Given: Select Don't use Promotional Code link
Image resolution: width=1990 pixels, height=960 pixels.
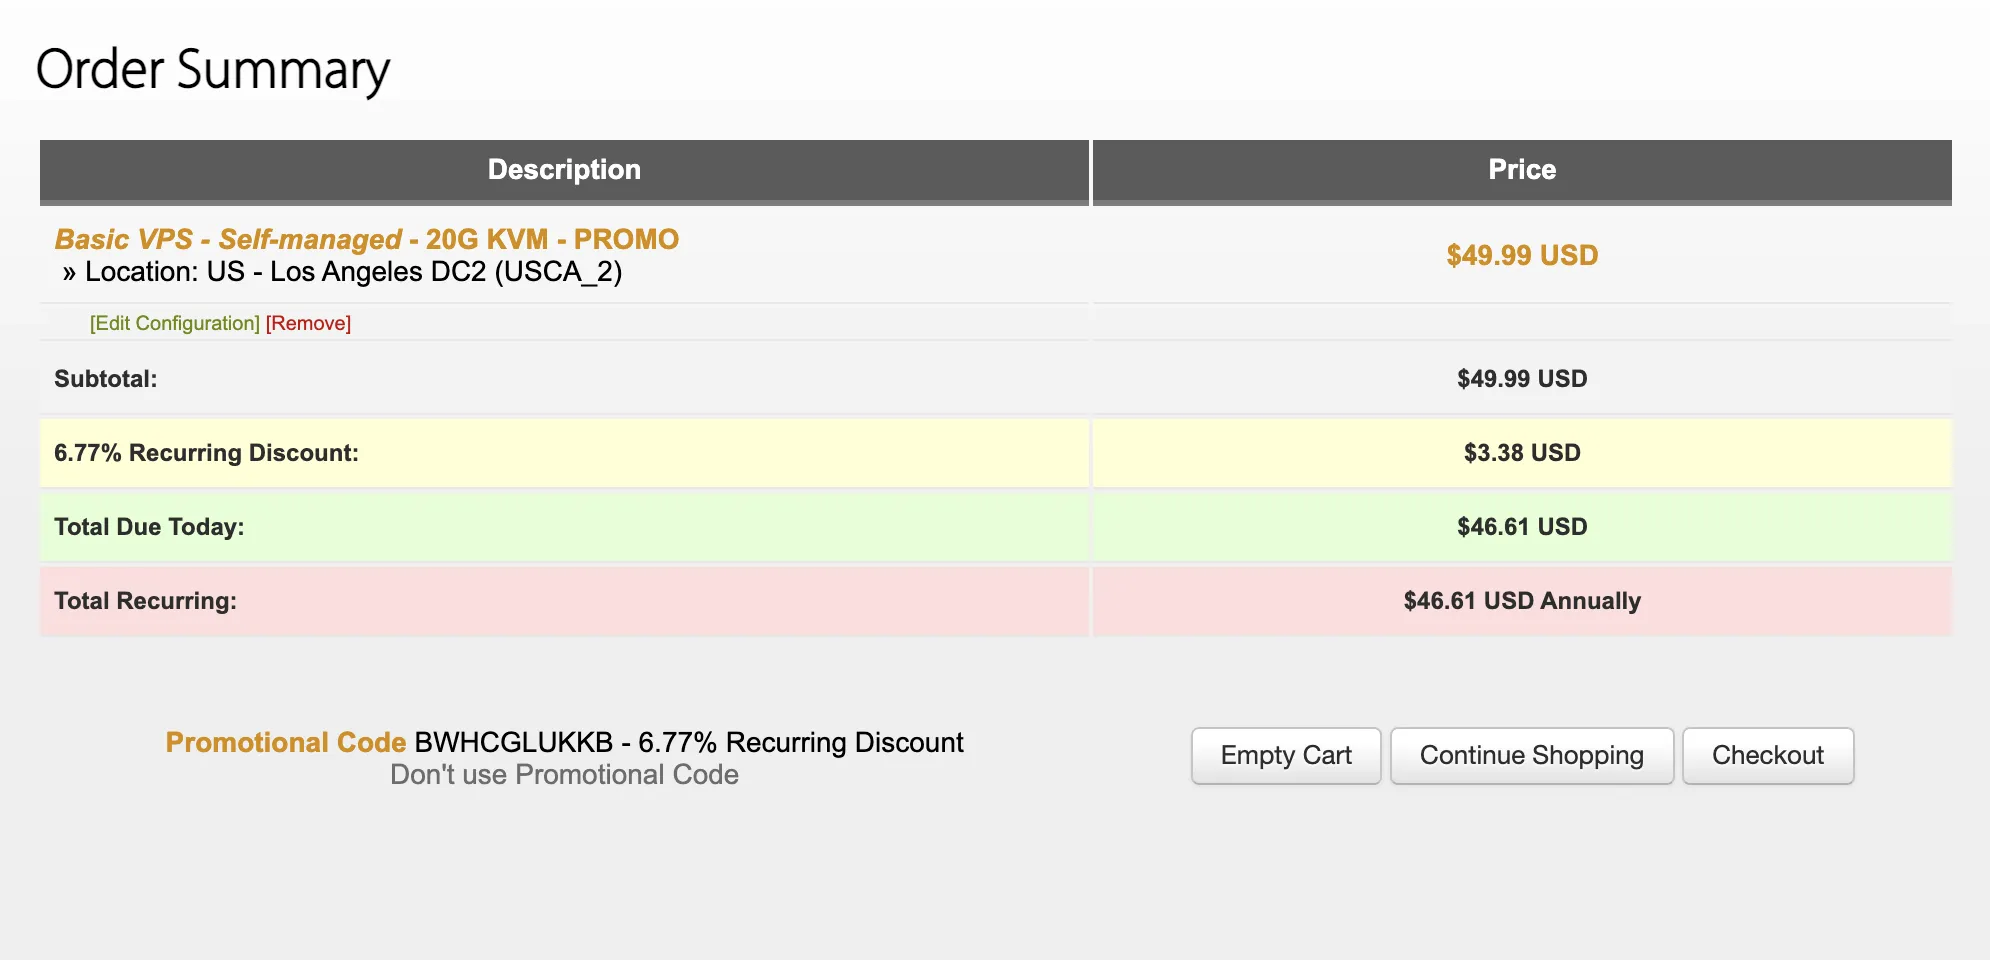Looking at the screenshot, I should coord(564,775).
